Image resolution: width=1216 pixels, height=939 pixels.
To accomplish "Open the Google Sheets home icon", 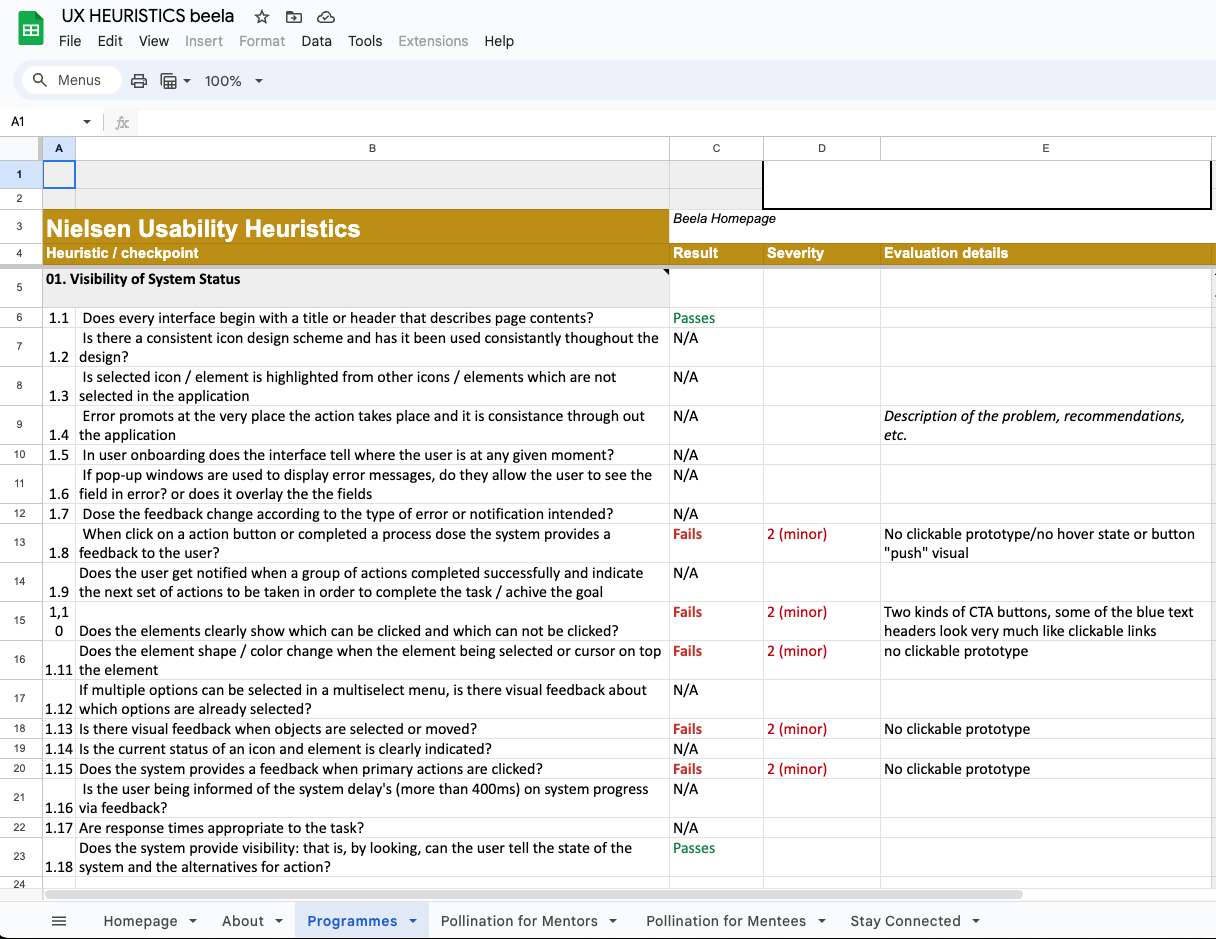I will [x=31, y=28].
